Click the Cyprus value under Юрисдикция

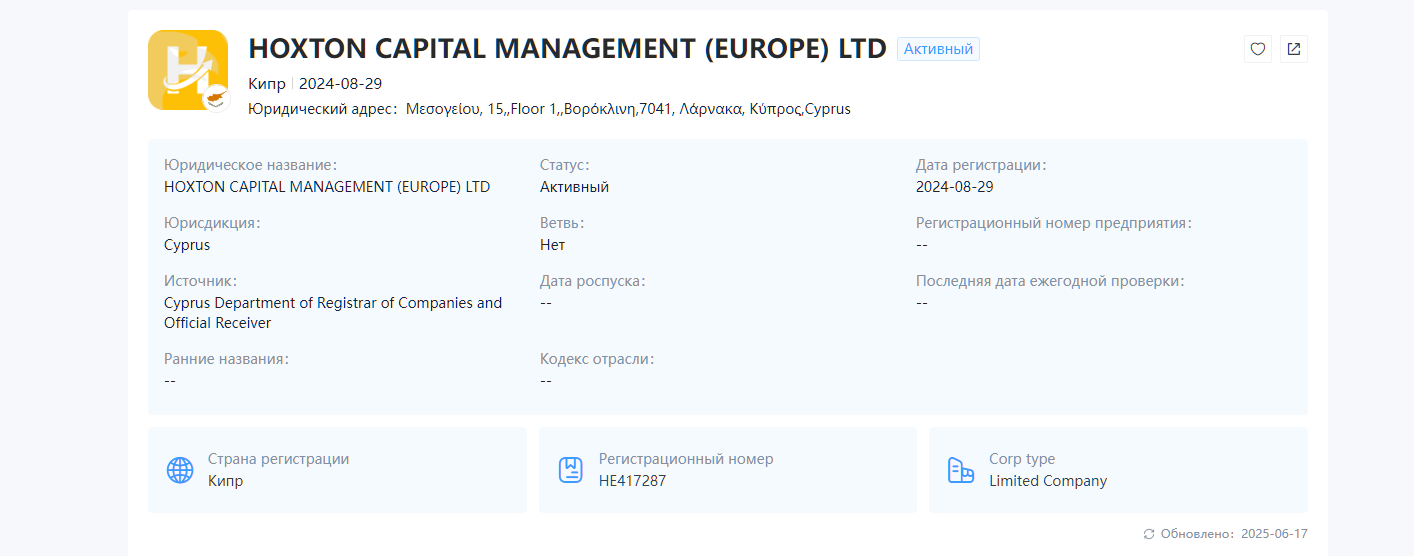coord(187,245)
